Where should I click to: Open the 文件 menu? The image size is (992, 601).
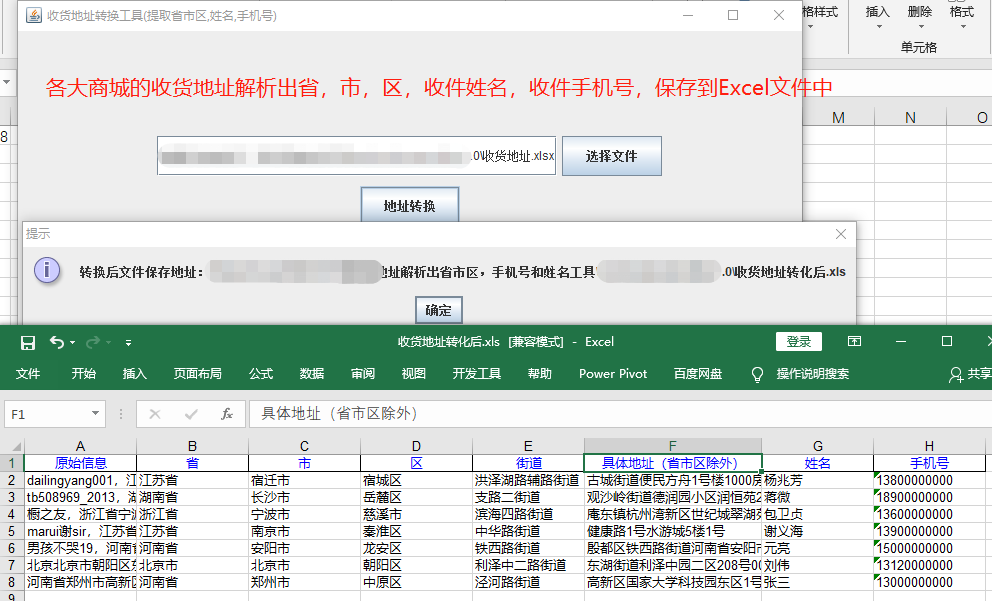coord(28,374)
